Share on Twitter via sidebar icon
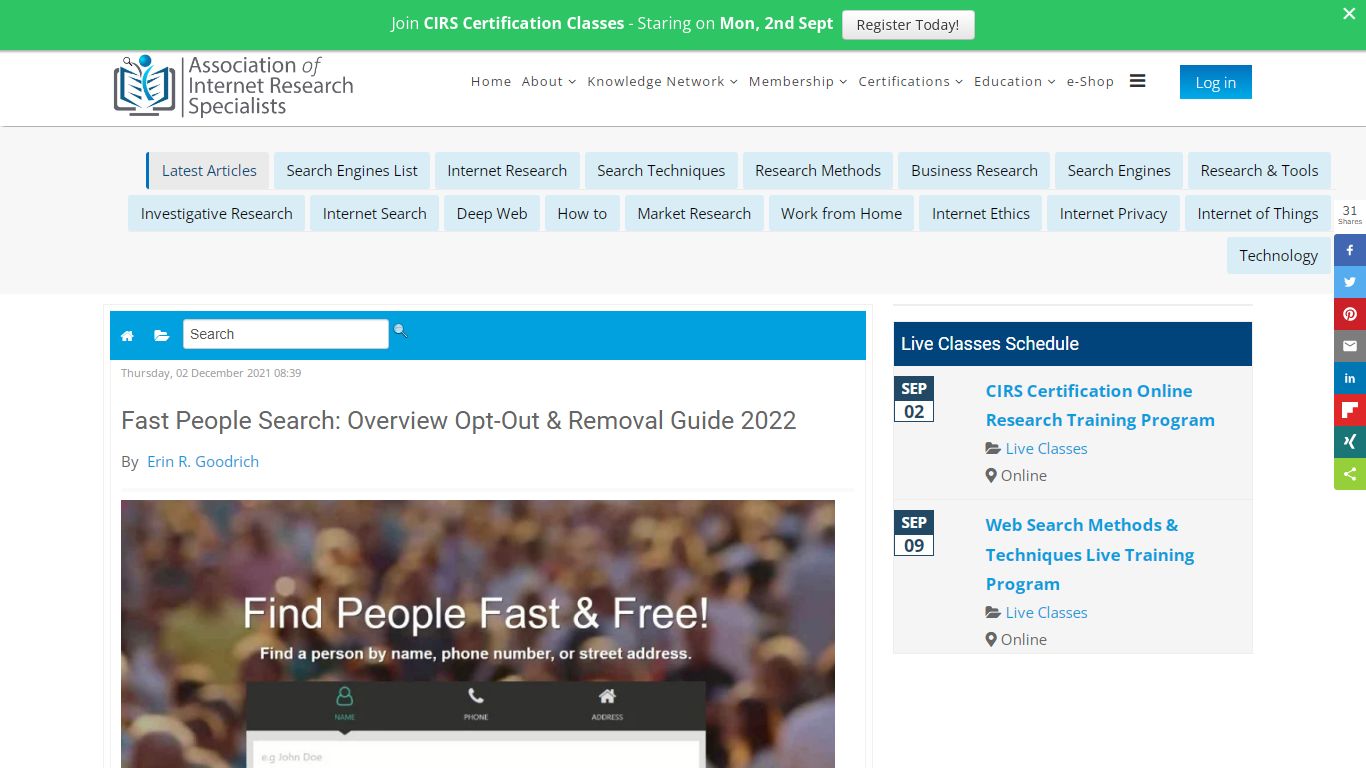The image size is (1366, 768). pos(1350,282)
